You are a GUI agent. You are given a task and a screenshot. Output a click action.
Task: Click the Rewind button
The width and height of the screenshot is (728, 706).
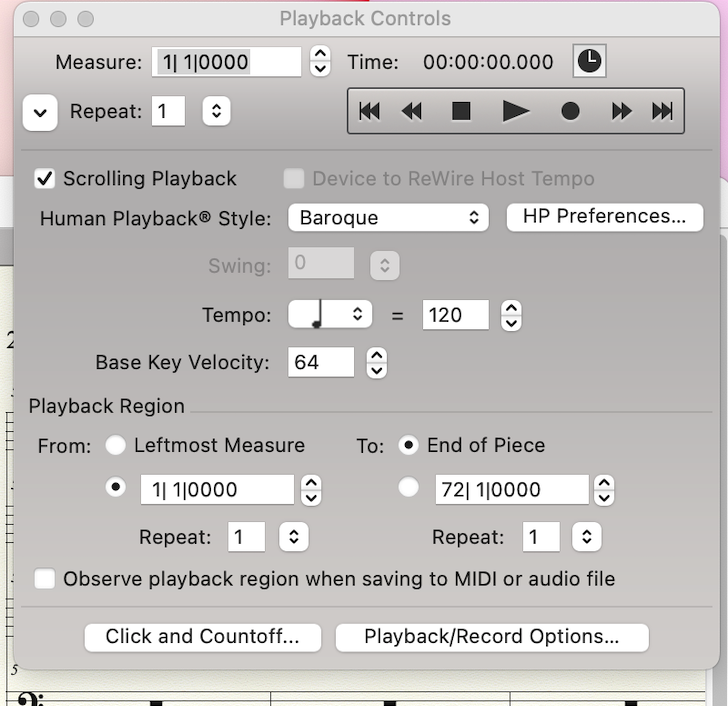point(412,111)
